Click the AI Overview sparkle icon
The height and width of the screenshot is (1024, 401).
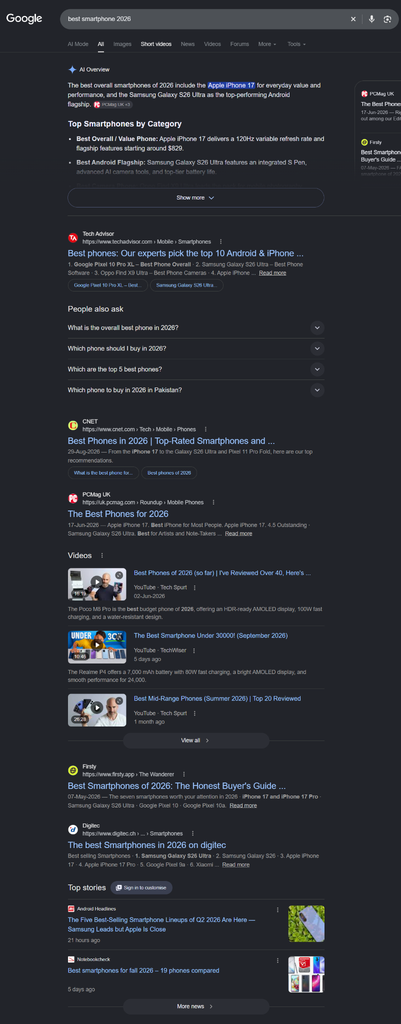pyautogui.click(x=72, y=69)
